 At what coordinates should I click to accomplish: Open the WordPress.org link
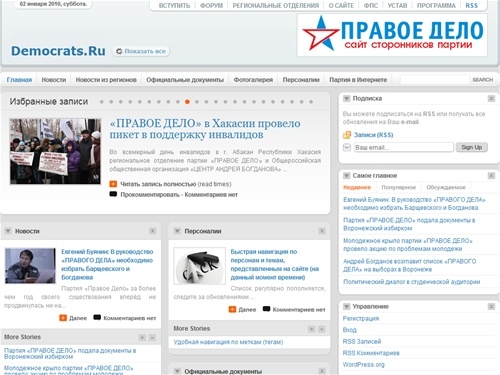click(364, 365)
